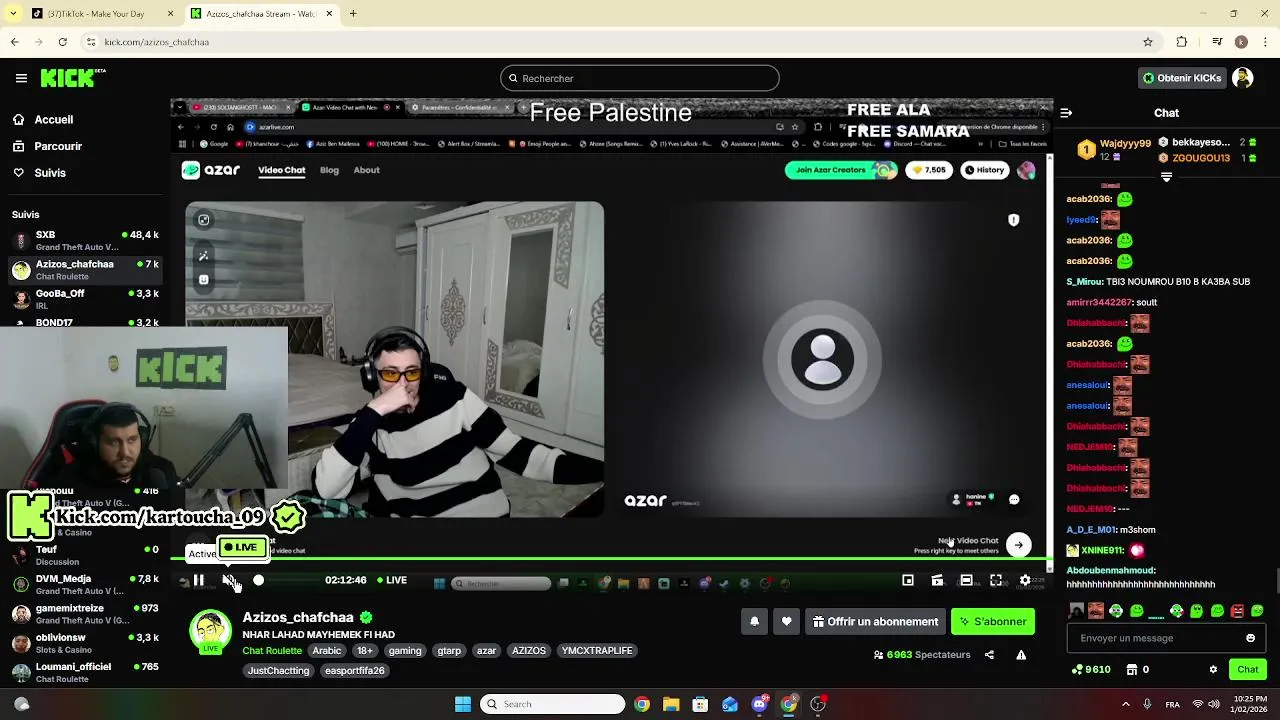
Task: Select the YMCXTRAPLIFE tag
Action: click(x=597, y=650)
